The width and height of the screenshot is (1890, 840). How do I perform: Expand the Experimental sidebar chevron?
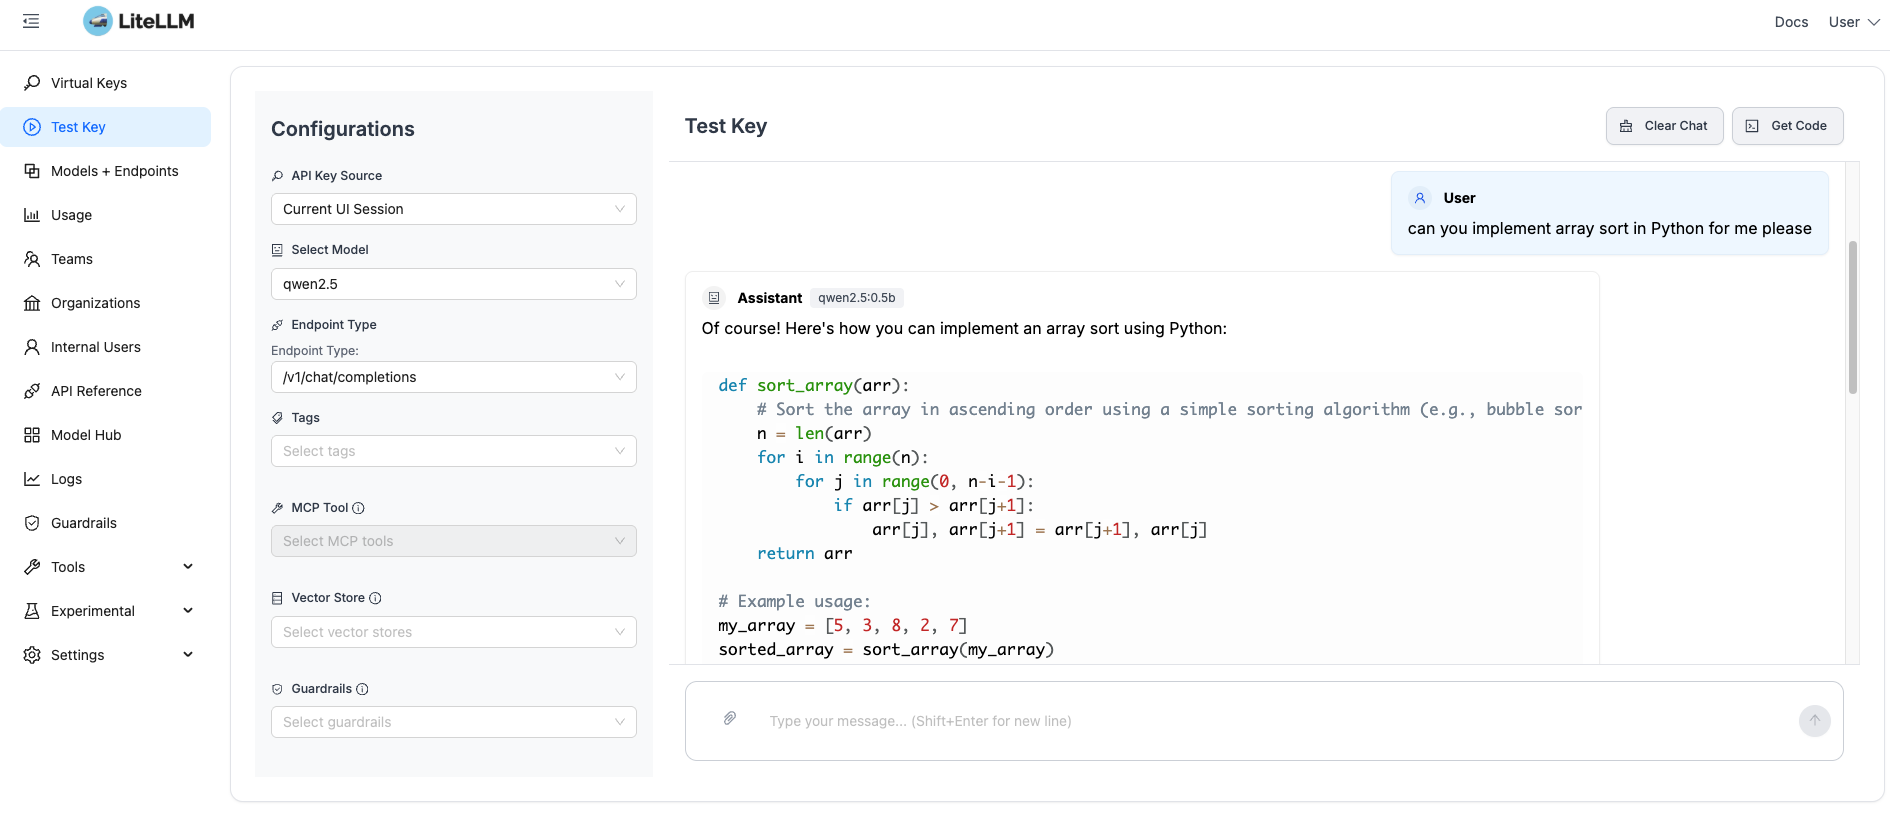(188, 611)
